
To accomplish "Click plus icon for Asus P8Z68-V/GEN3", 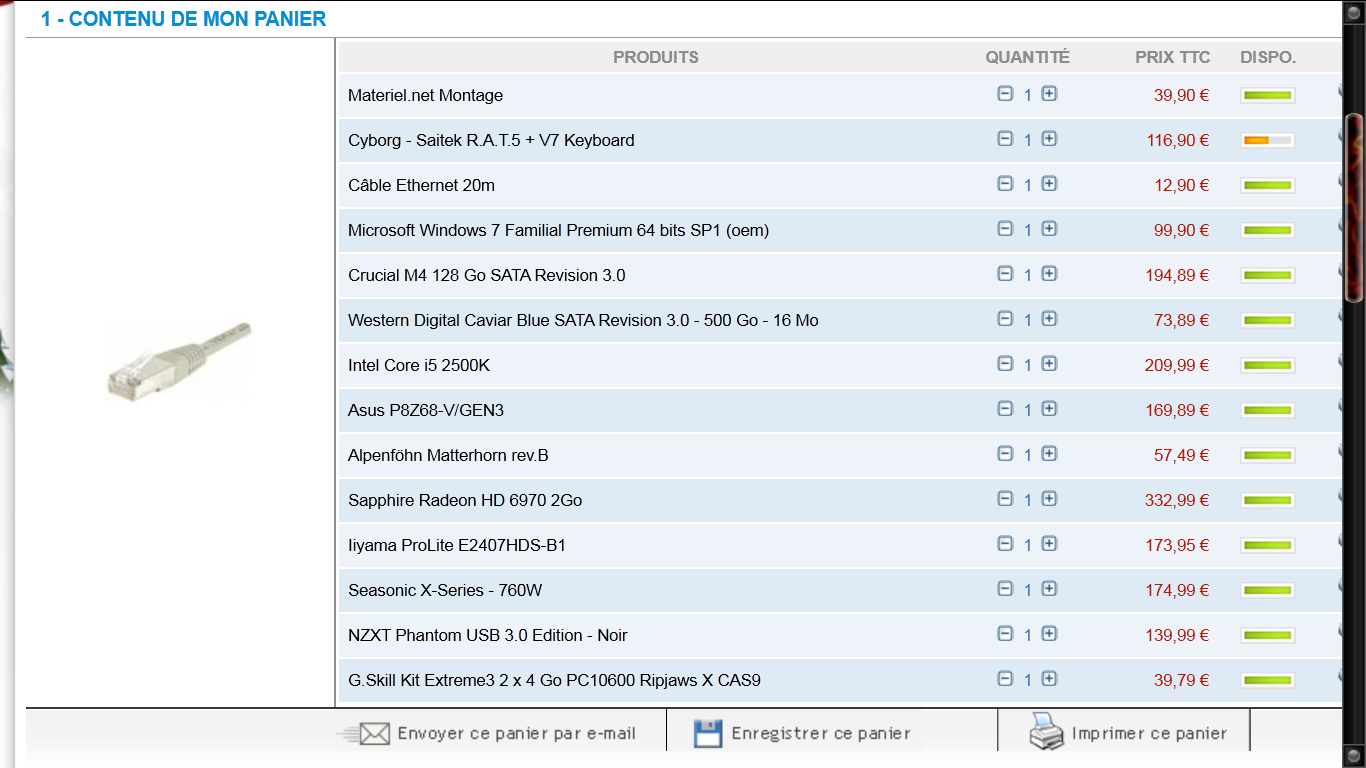I will [1049, 409].
